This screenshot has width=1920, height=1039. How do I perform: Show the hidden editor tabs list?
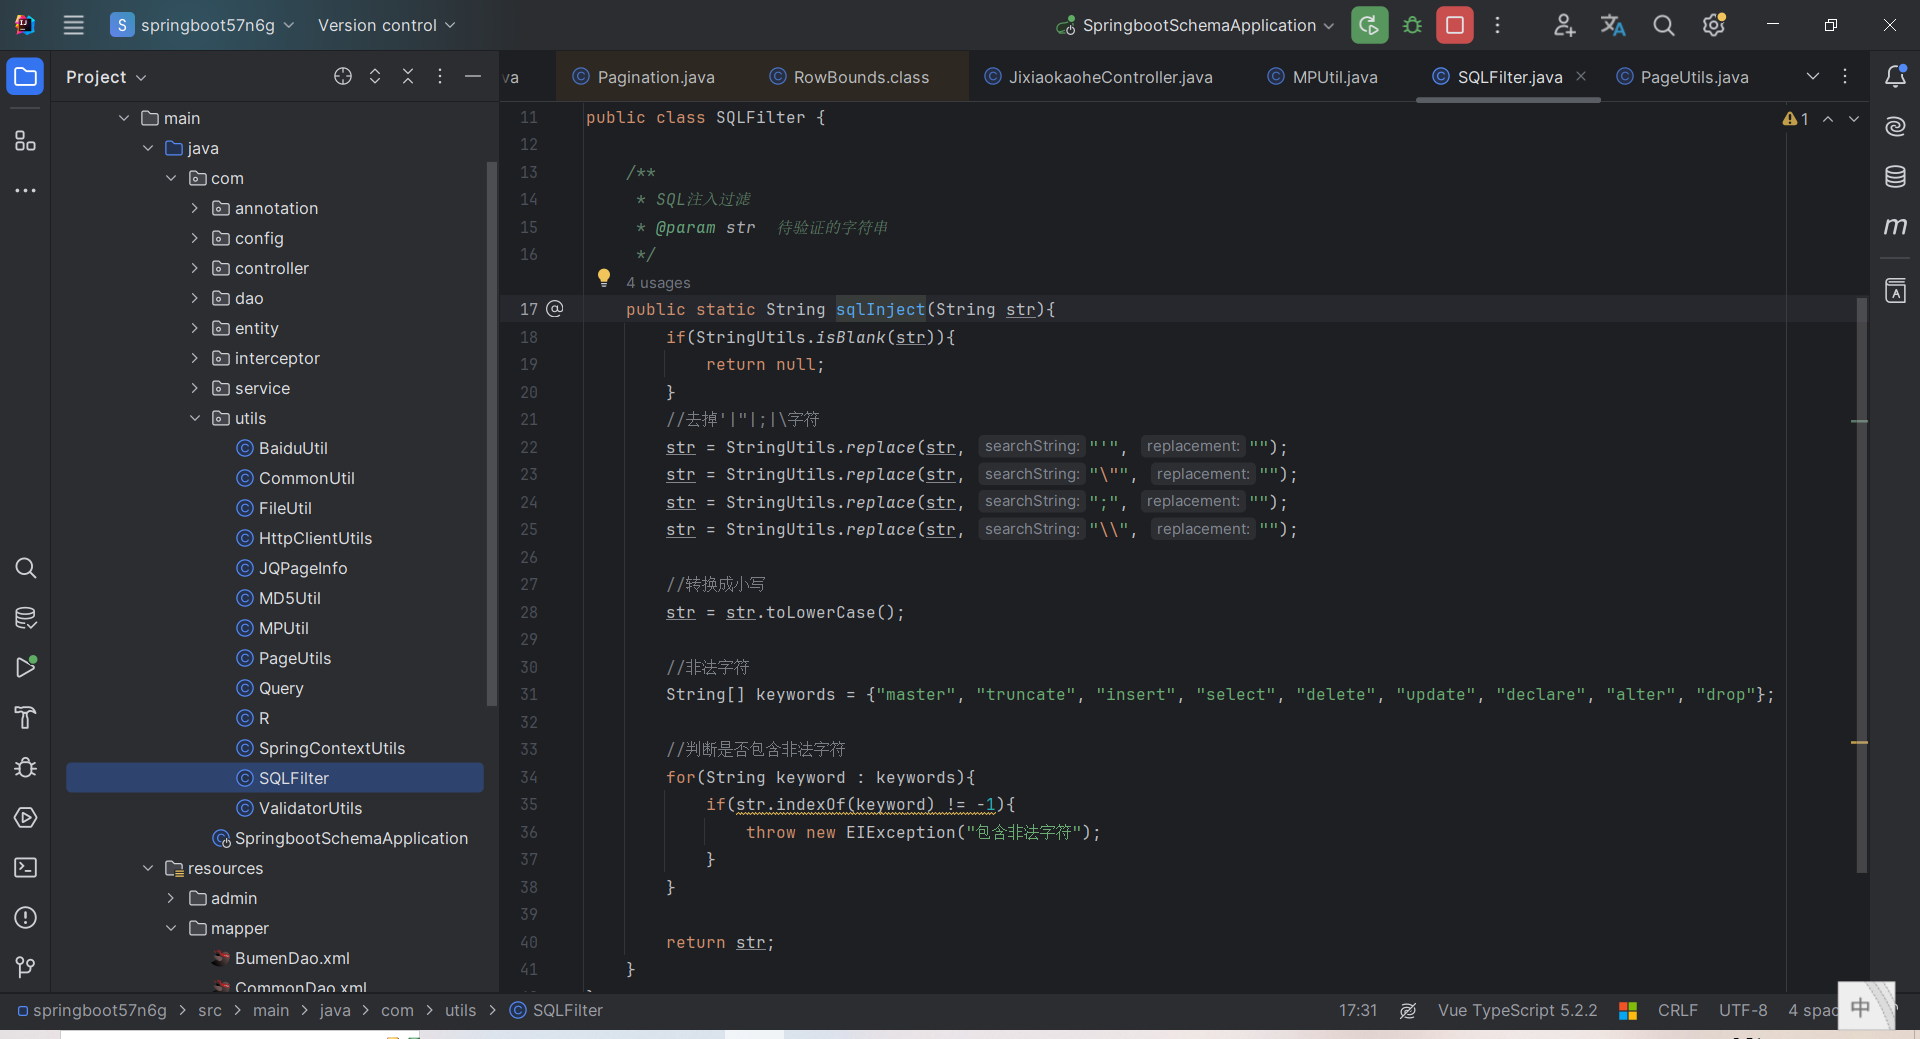pos(1813,76)
